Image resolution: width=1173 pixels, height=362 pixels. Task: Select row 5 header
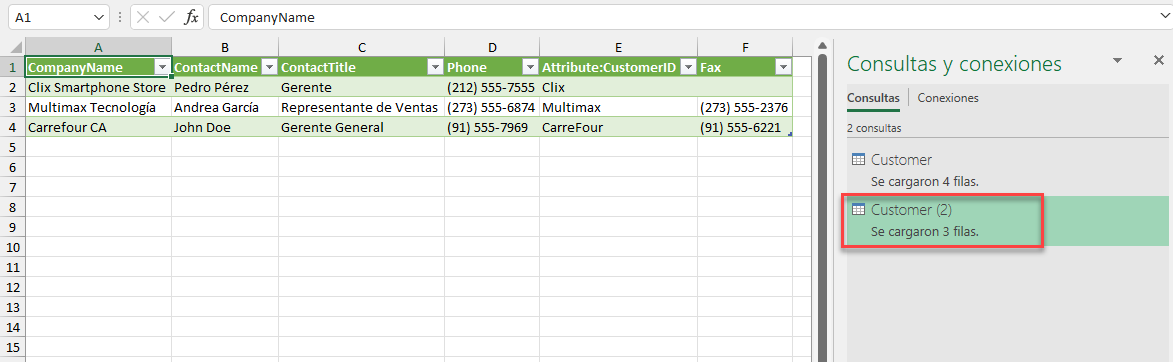tap(12, 147)
